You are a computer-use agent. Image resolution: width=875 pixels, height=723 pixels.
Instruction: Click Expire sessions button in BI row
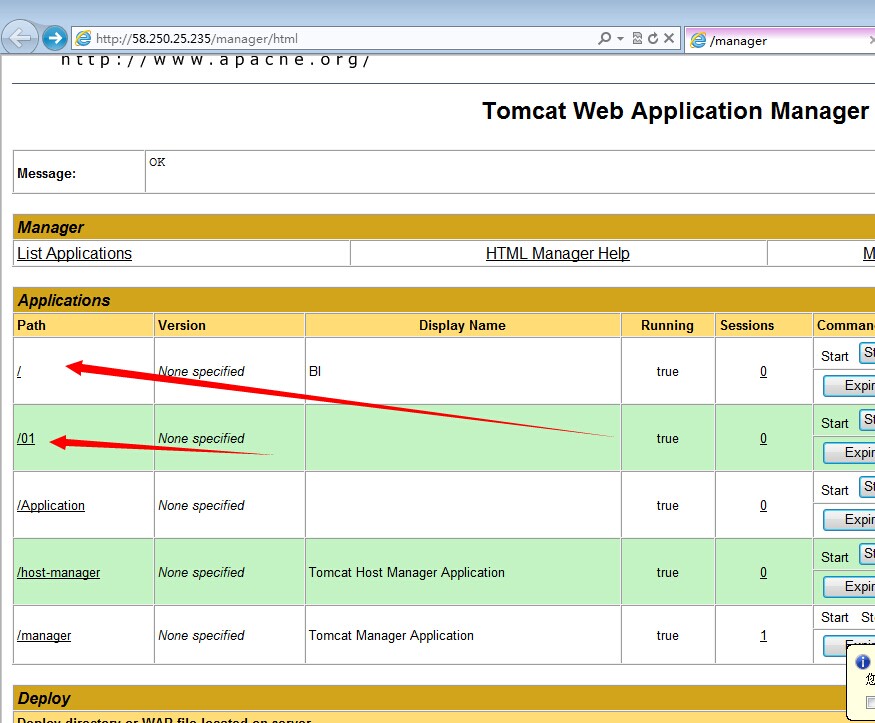pyautogui.click(x=849, y=385)
